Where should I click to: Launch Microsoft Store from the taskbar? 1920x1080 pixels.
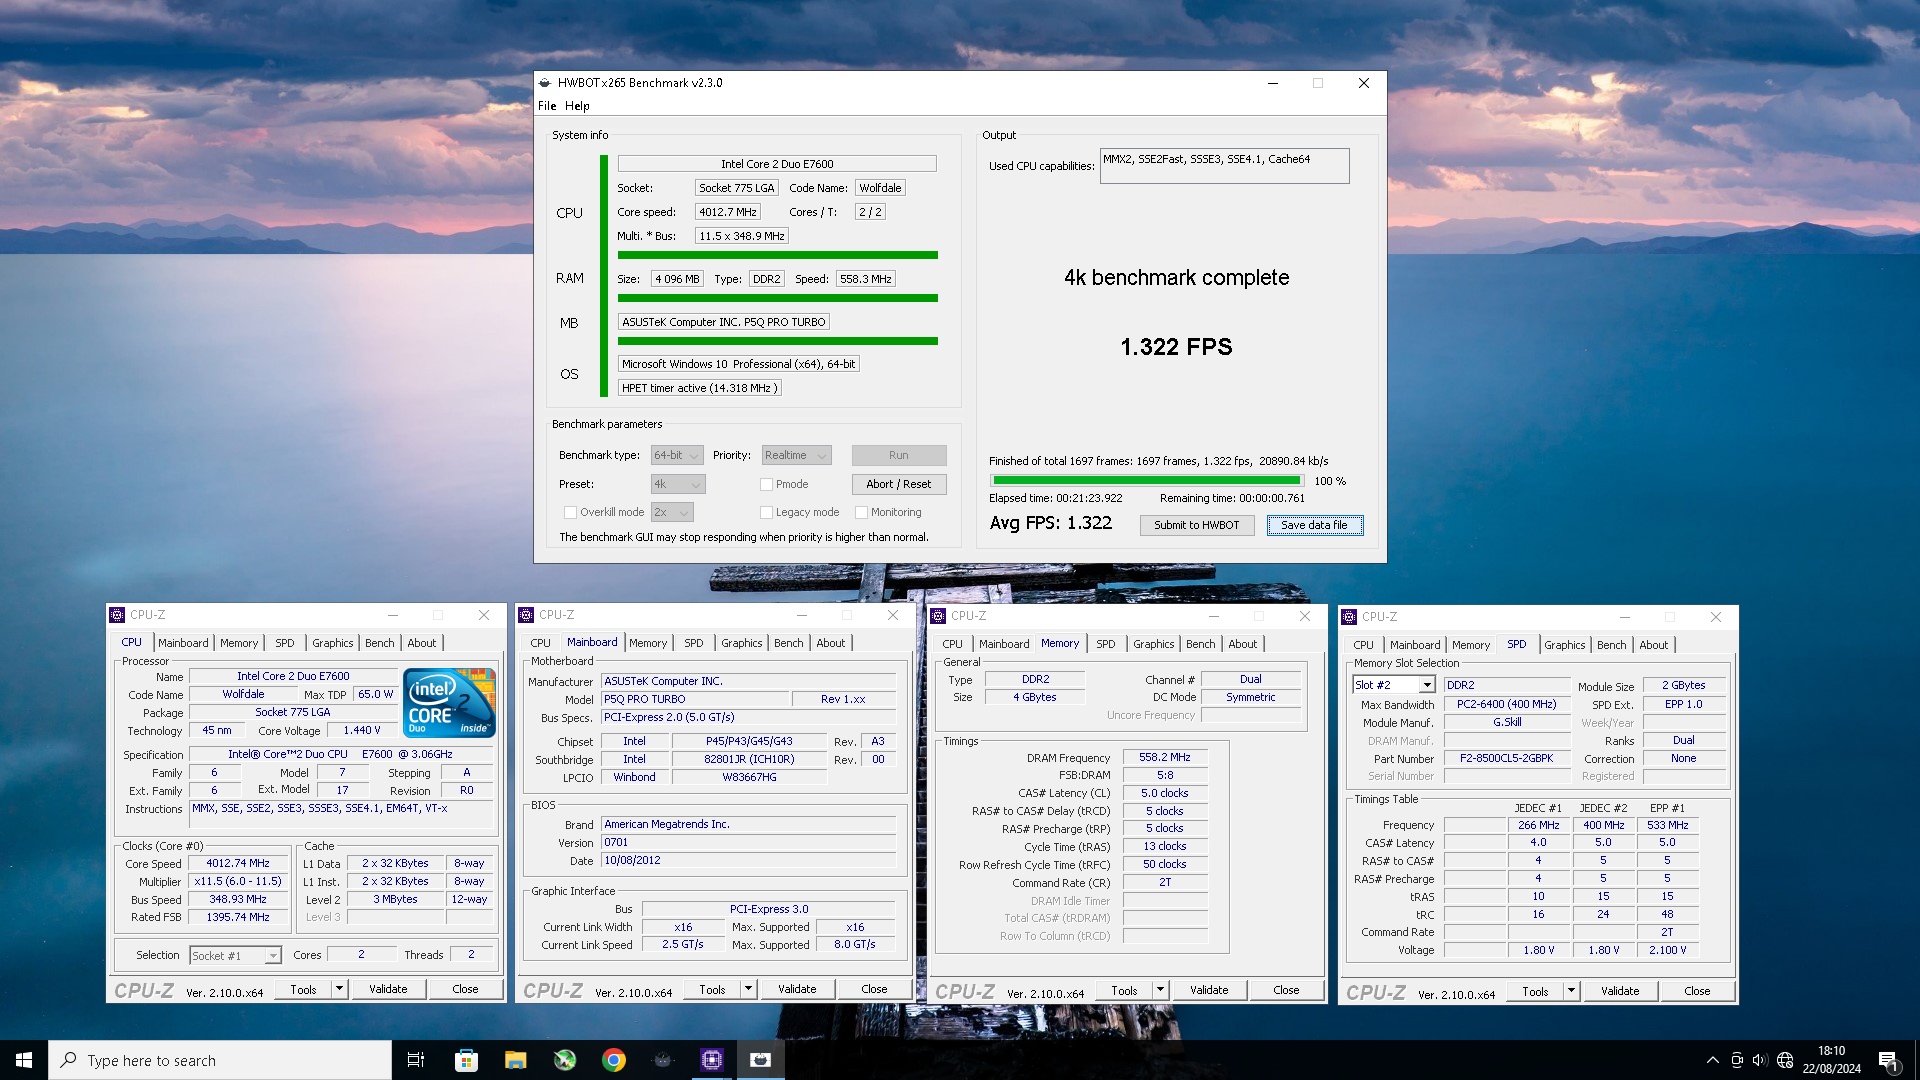click(x=466, y=1060)
